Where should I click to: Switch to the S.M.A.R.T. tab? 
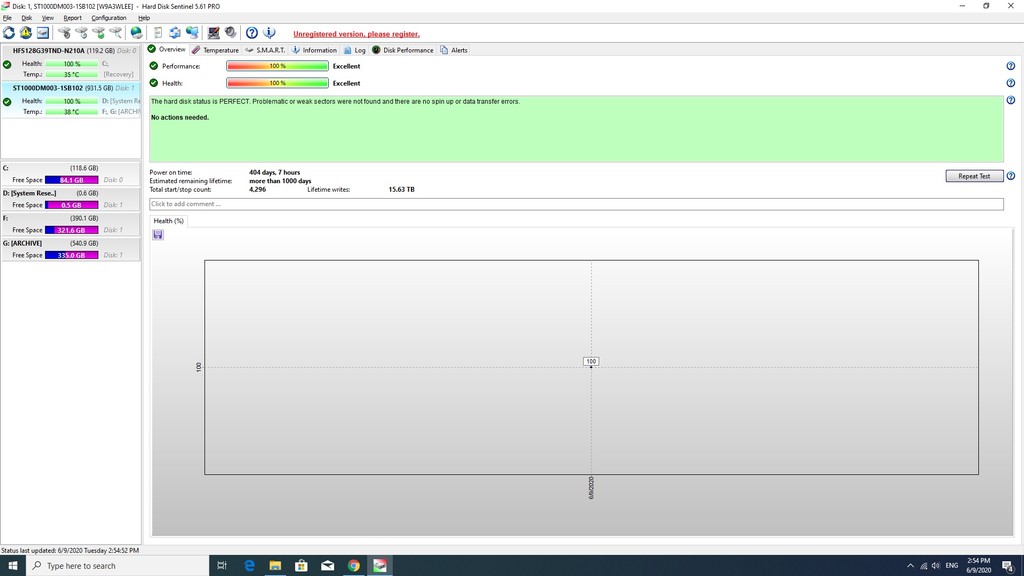tap(265, 50)
